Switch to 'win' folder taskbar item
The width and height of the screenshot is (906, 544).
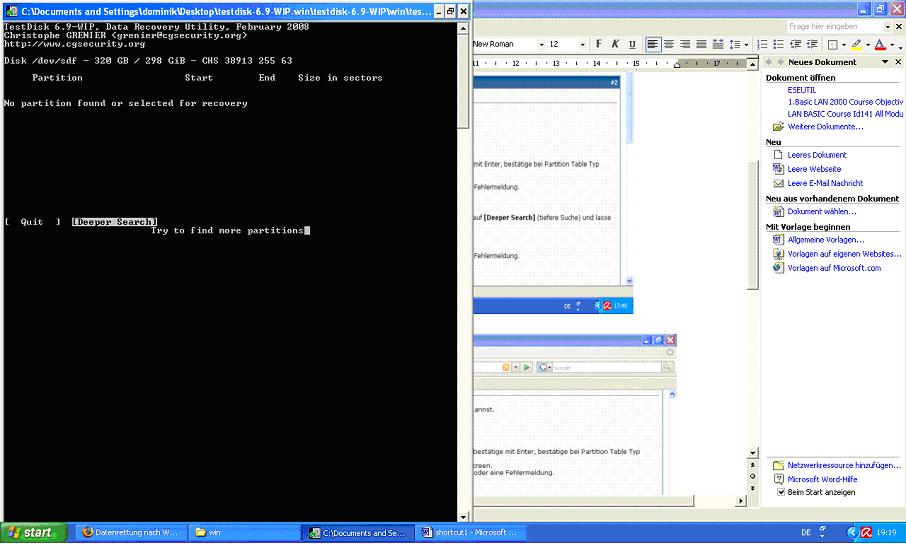click(245, 532)
